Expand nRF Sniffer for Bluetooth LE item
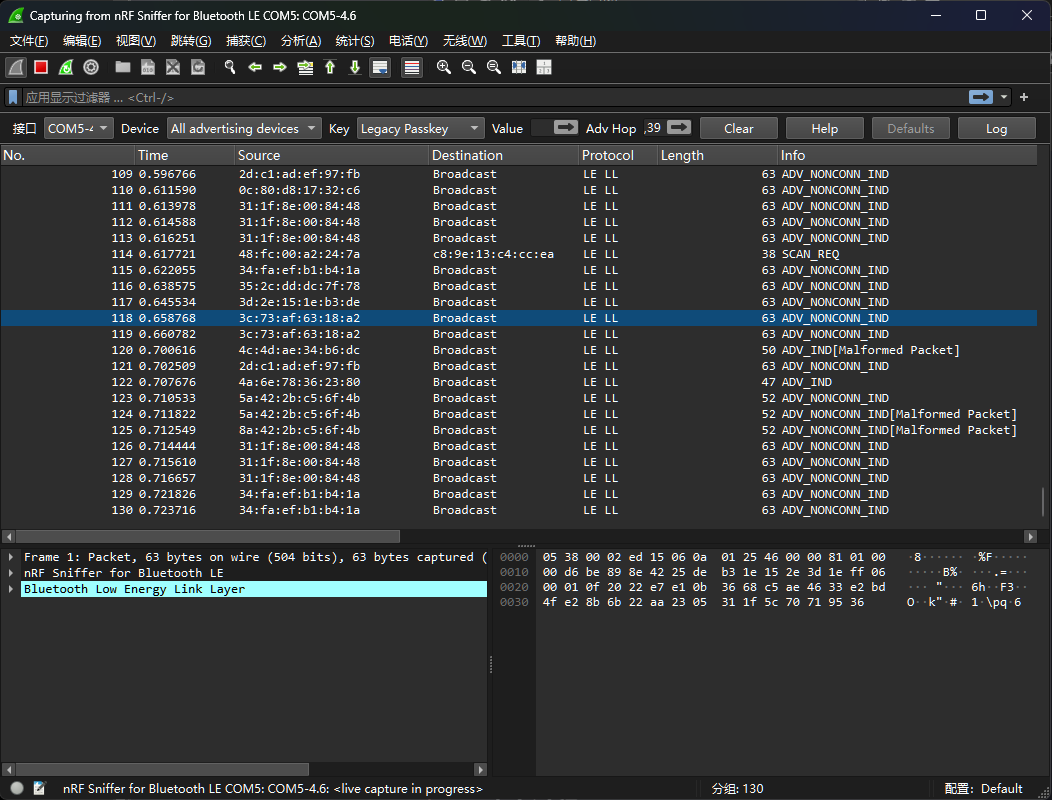The width and height of the screenshot is (1052, 800). coord(11,572)
